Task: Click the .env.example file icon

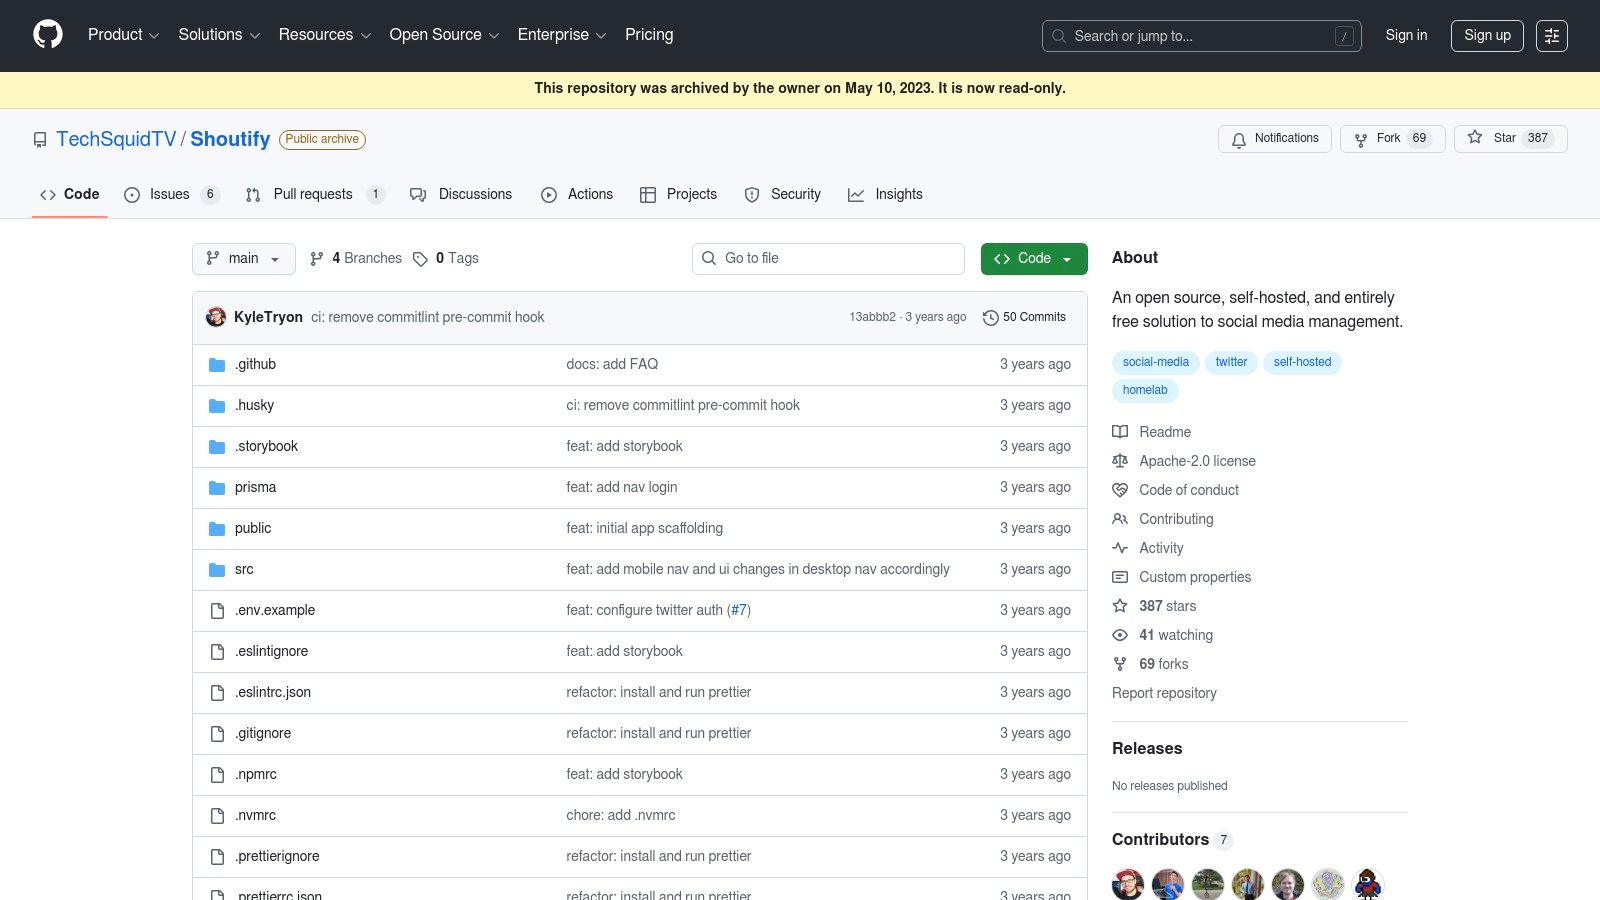Action: pyautogui.click(x=217, y=611)
